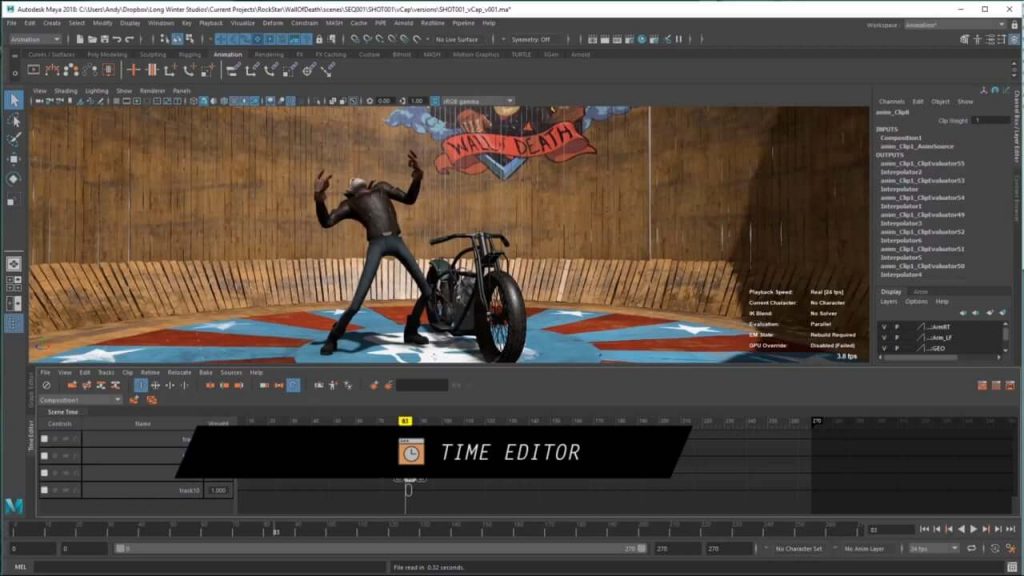
Task: Select the arrow Select tool in toolbox
Action: coord(14,100)
